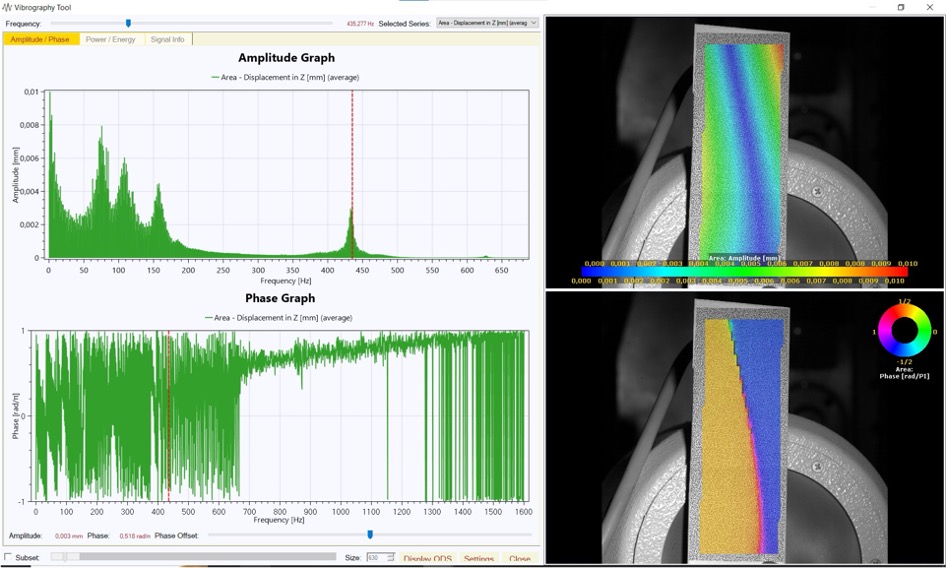
Task: Open the Signal Info tab
Action: pyautogui.click(x=166, y=39)
